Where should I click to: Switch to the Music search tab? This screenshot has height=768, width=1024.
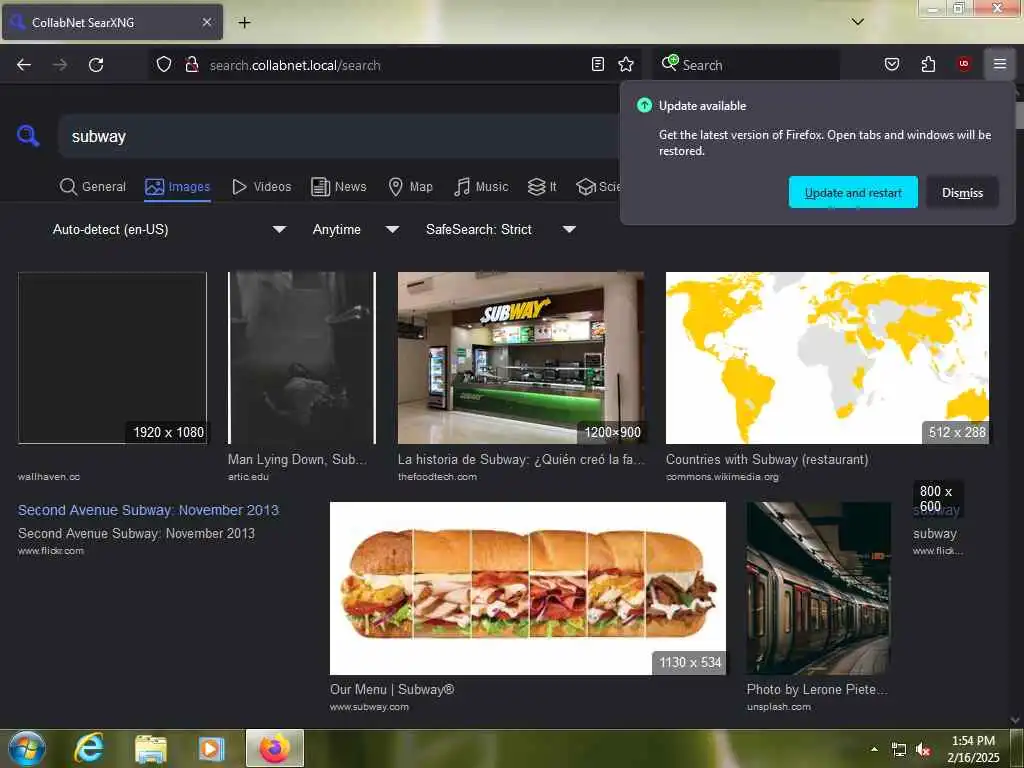click(481, 187)
